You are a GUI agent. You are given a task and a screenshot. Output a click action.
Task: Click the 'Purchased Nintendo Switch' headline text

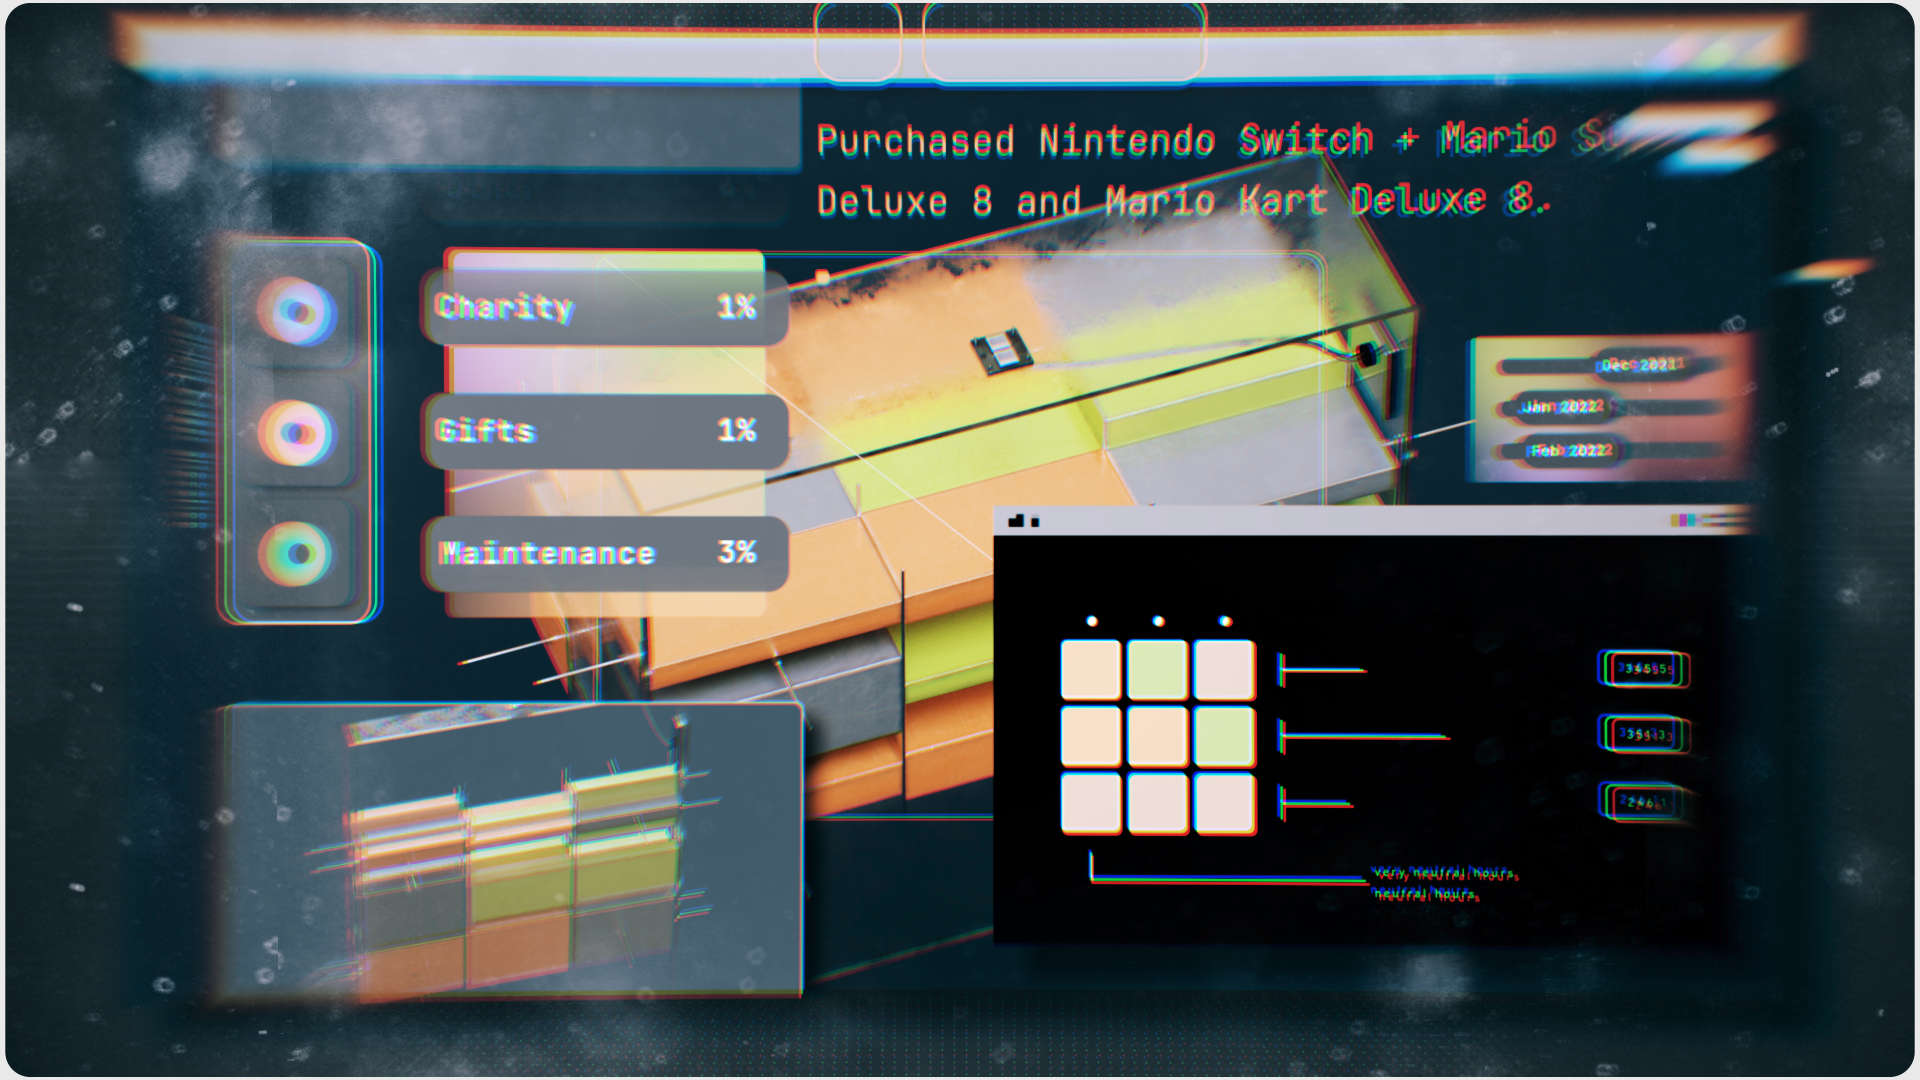pyautogui.click(x=1095, y=141)
